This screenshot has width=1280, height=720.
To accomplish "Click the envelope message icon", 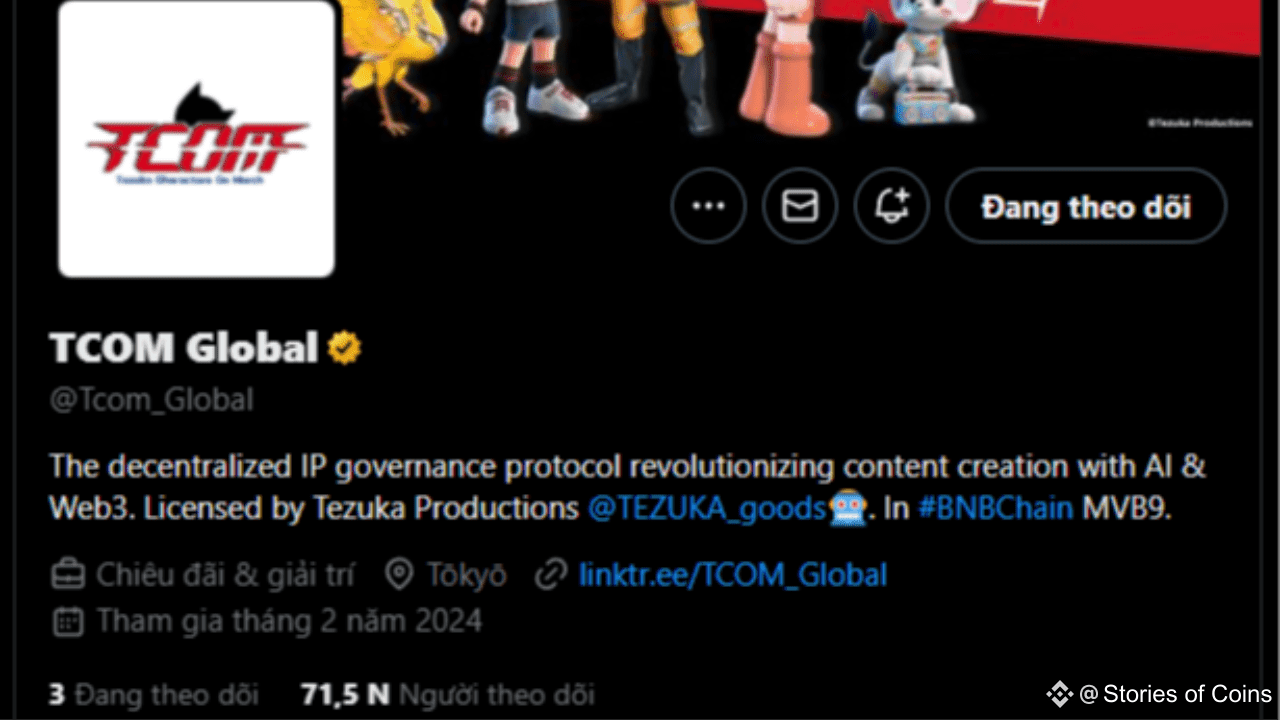I will (x=799, y=206).
